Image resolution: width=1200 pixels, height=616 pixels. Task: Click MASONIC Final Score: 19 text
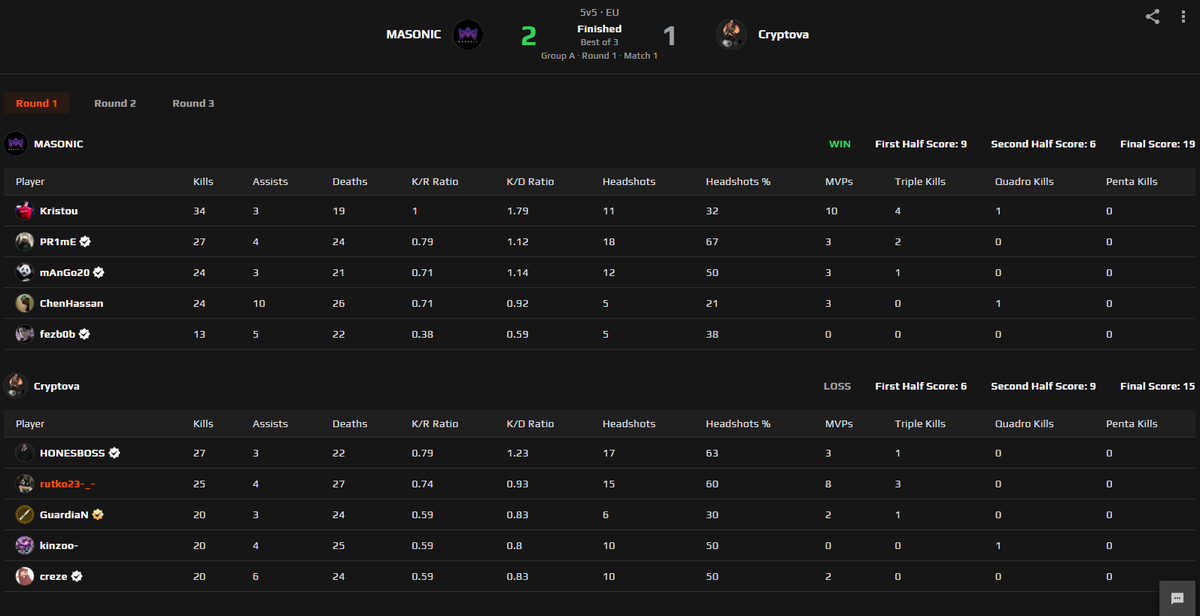1158,144
